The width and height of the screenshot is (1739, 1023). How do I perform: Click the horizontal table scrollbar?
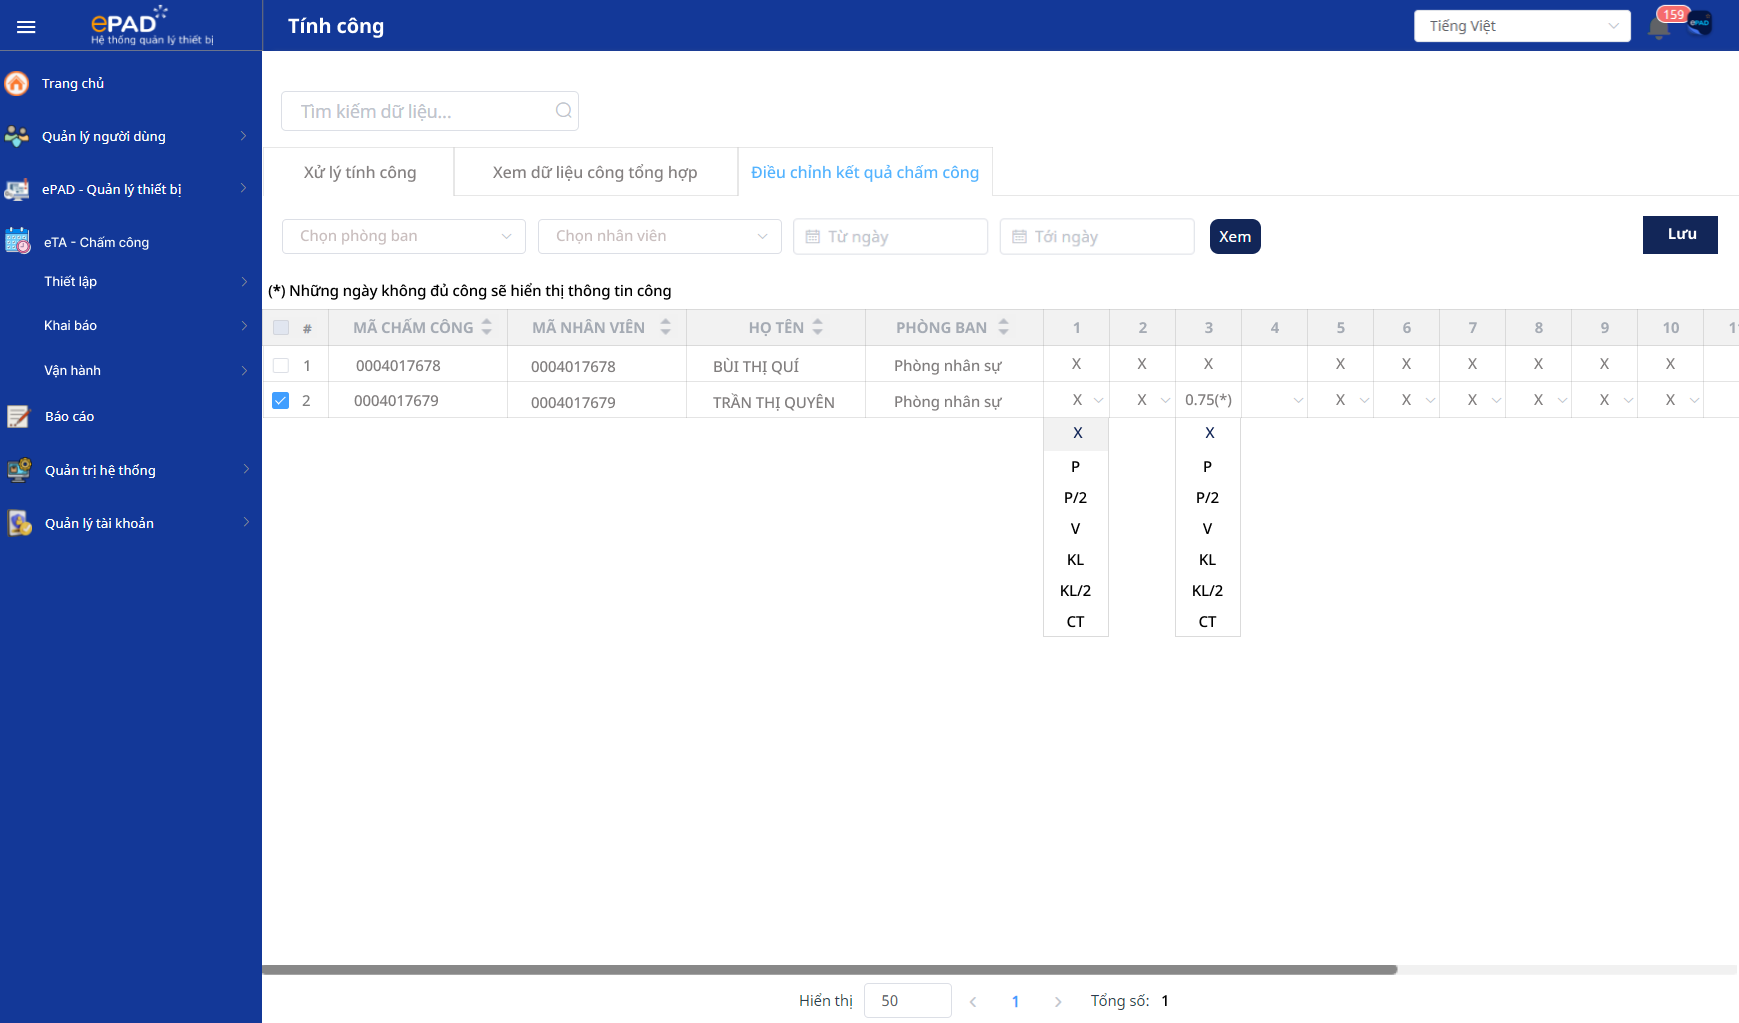click(830, 970)
